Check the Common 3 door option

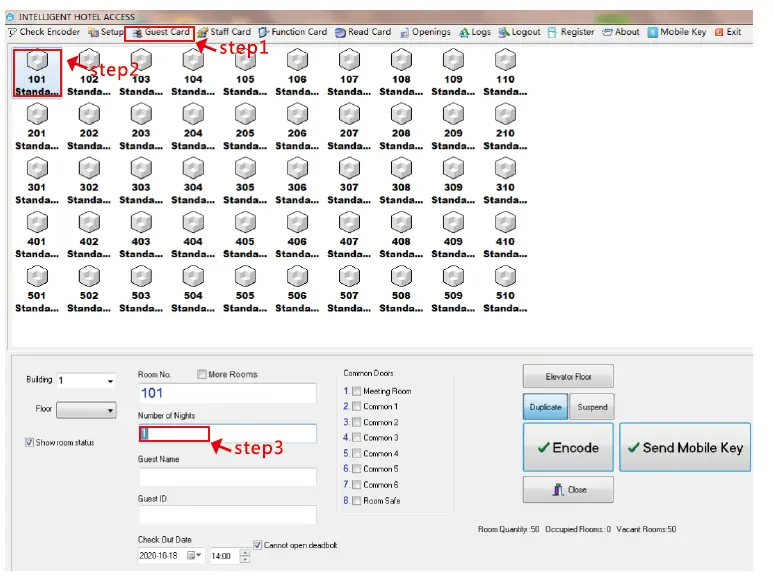tap(357, 438)
